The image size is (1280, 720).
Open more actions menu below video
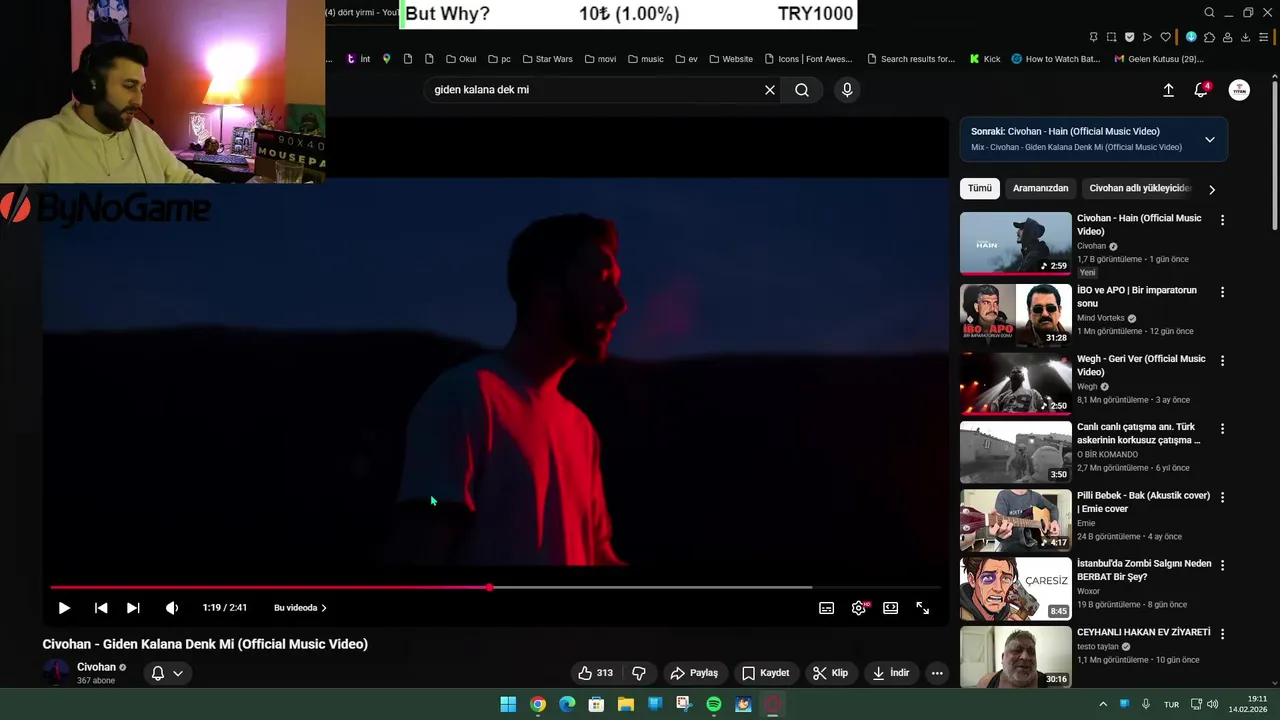(937, 673)
